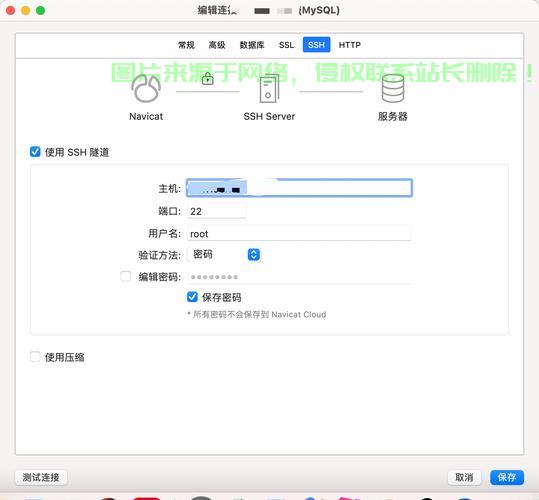Click the 测试连接 button
The image size is (539, 500).
coord(41,477)
